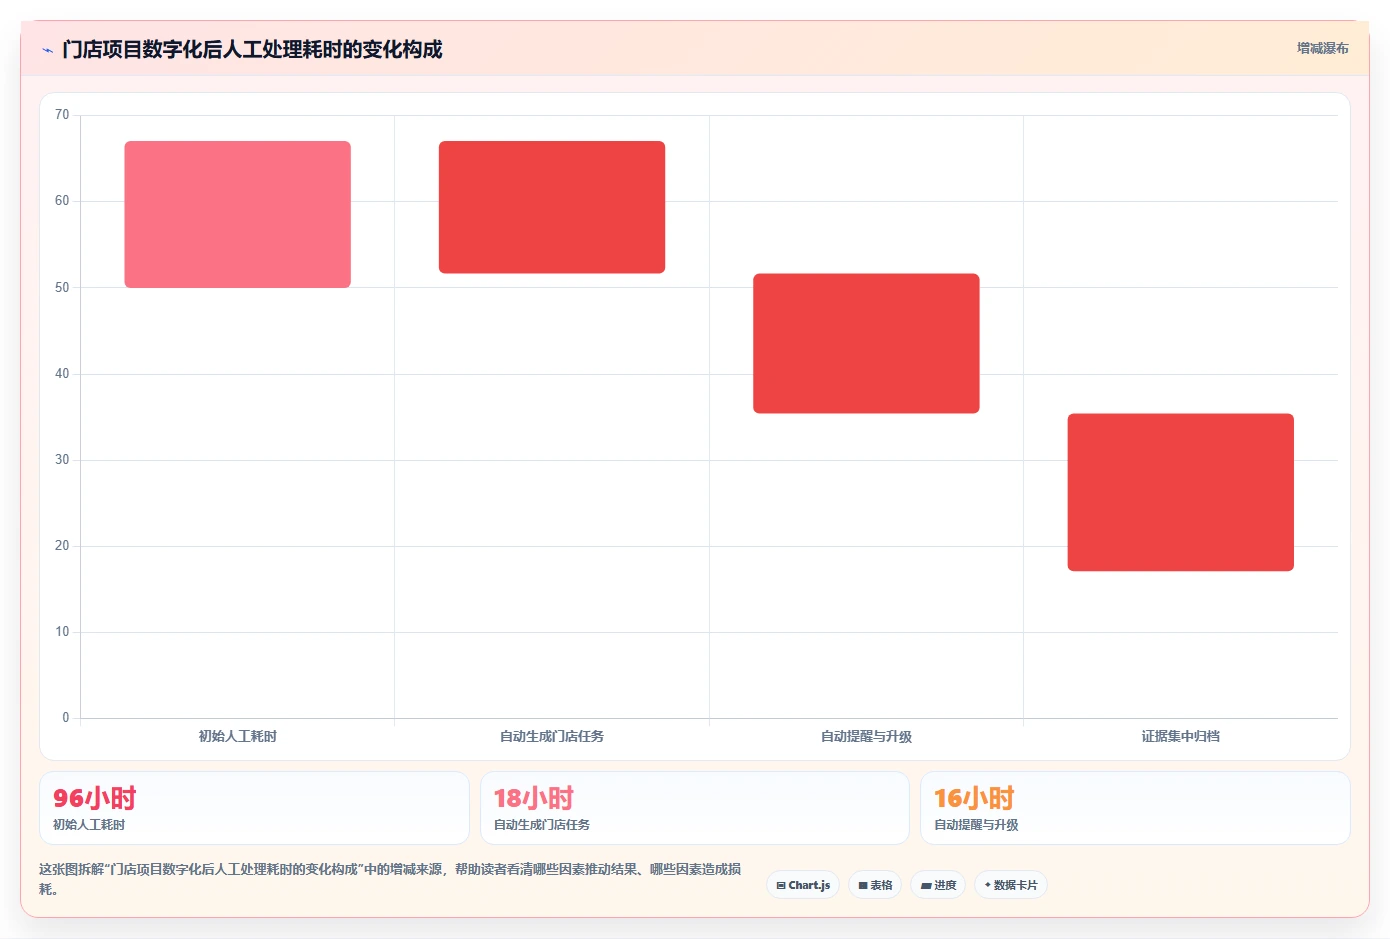Click the 数据卡片 tag
The width and height of the screenshot is (1390, 939).
coord(1011,885)
